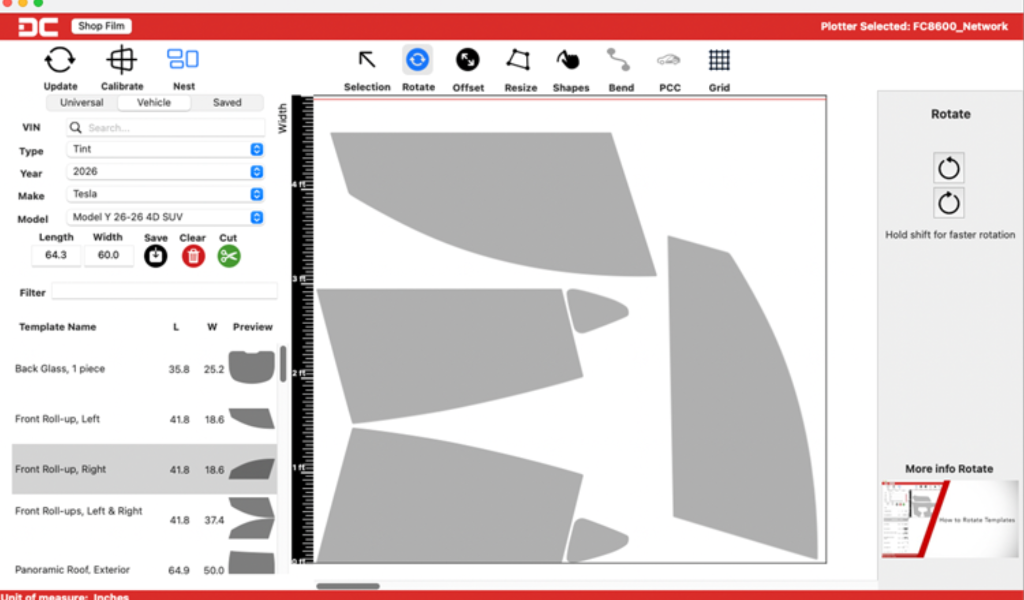1024x600 pixels.
Task: Click the PCC car icon
Action: click(x=669, y=60)
